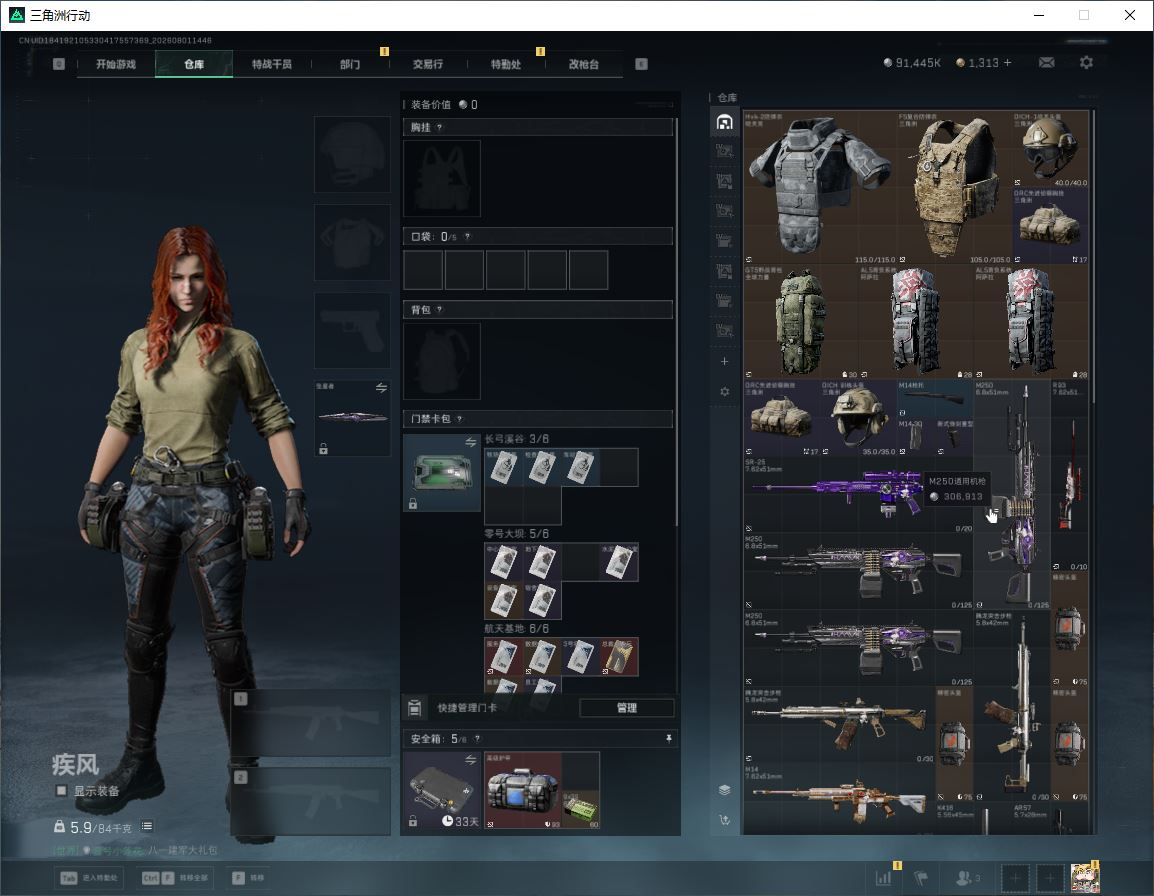Expand the 胸挂 help tooltip
This screenshot has height=896, width=1154.
pos(439,127)
